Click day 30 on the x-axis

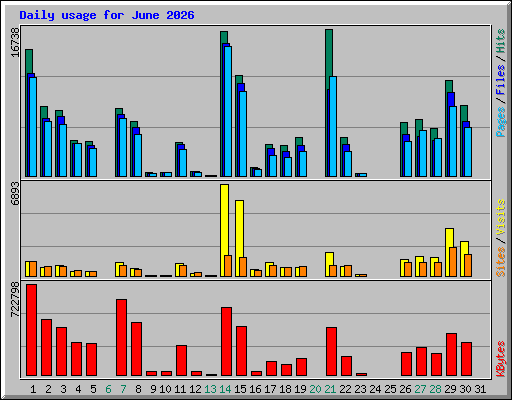[x=465, y=389]
